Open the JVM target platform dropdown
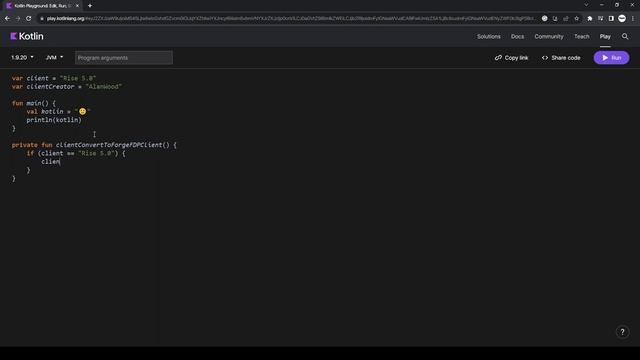640x360 pixels. [x=54, y=58]
